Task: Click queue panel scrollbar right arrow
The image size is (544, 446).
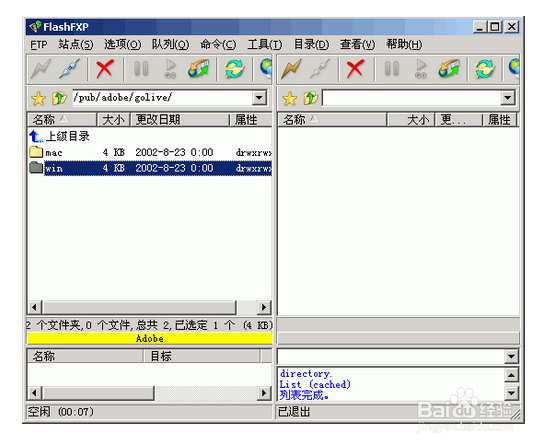Action: [264, 393]
